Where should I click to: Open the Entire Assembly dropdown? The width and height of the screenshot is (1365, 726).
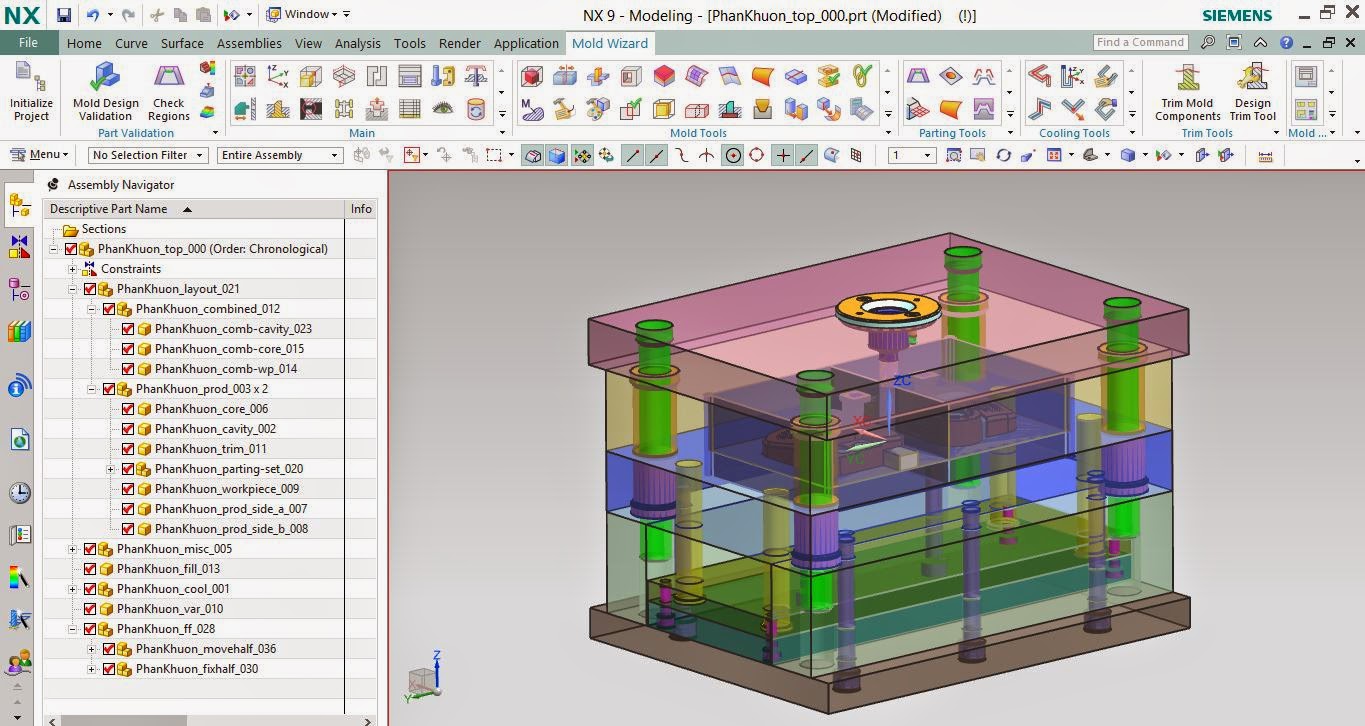coord(279,155)
